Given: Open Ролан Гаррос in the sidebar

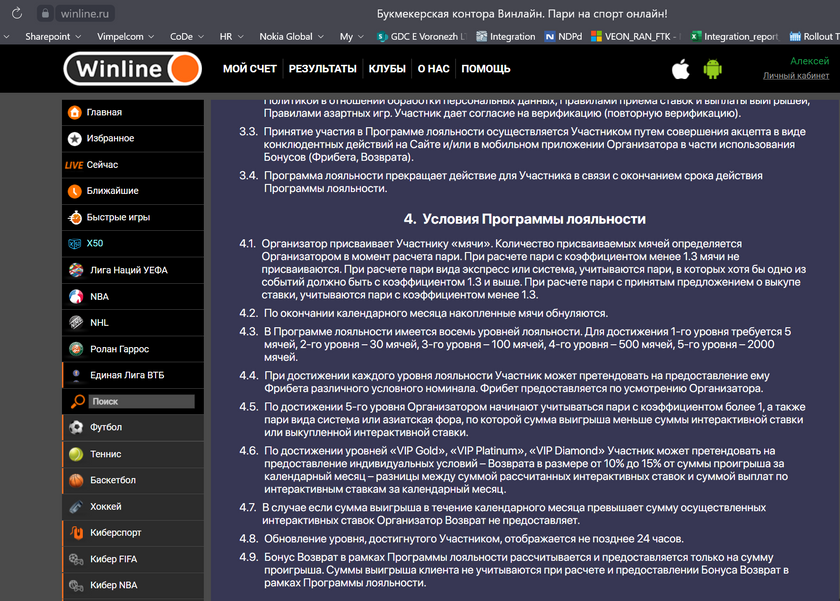Looking at the screenshot, I should (x=133, y=349).
